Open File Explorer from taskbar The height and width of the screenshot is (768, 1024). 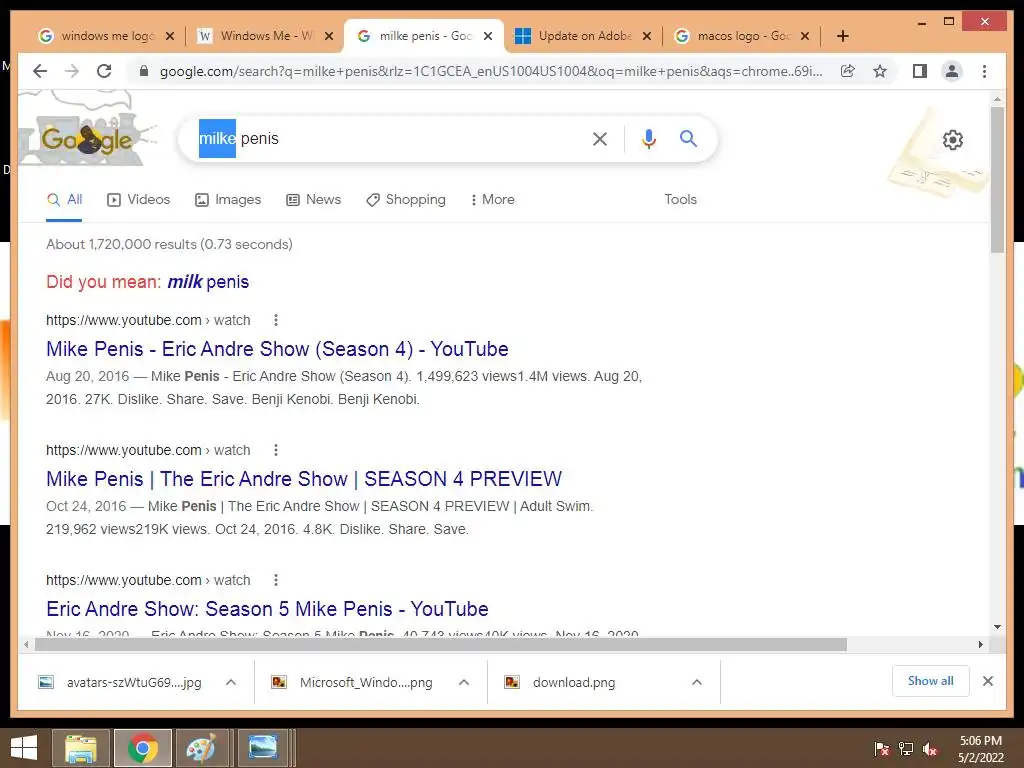click(80, 748)
